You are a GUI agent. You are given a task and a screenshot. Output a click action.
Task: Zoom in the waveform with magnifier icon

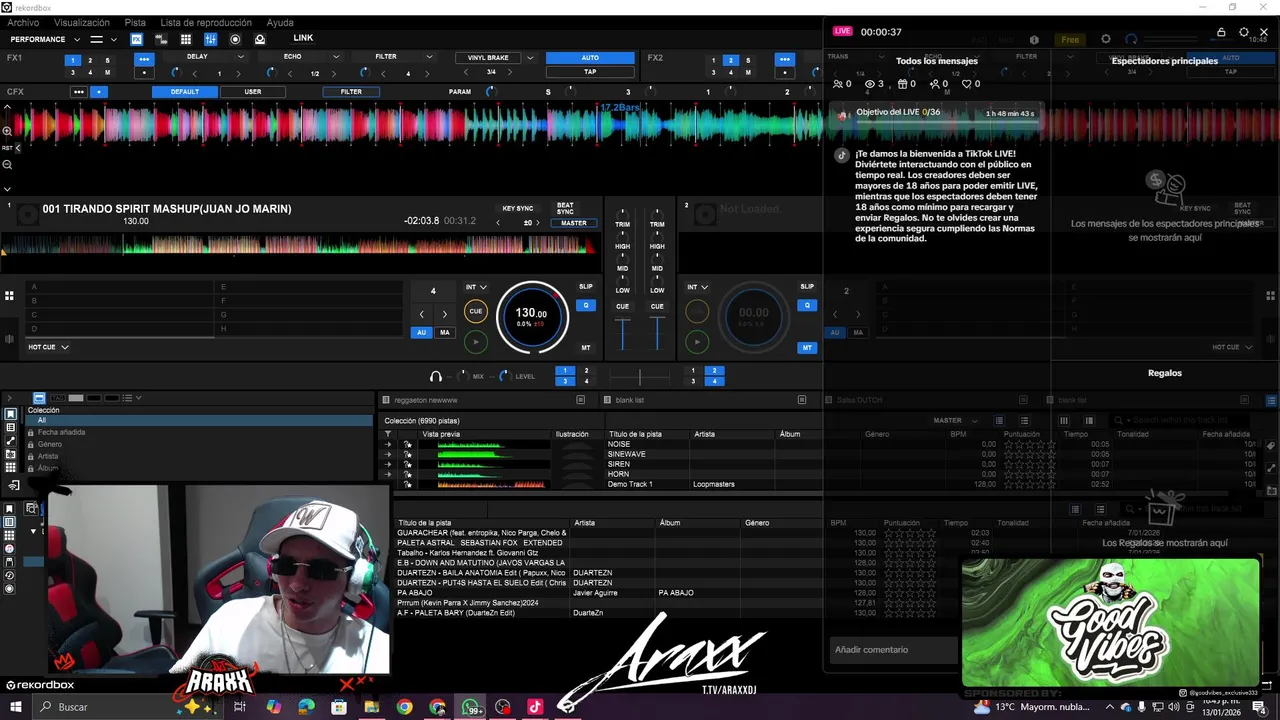tap(7, 131)
